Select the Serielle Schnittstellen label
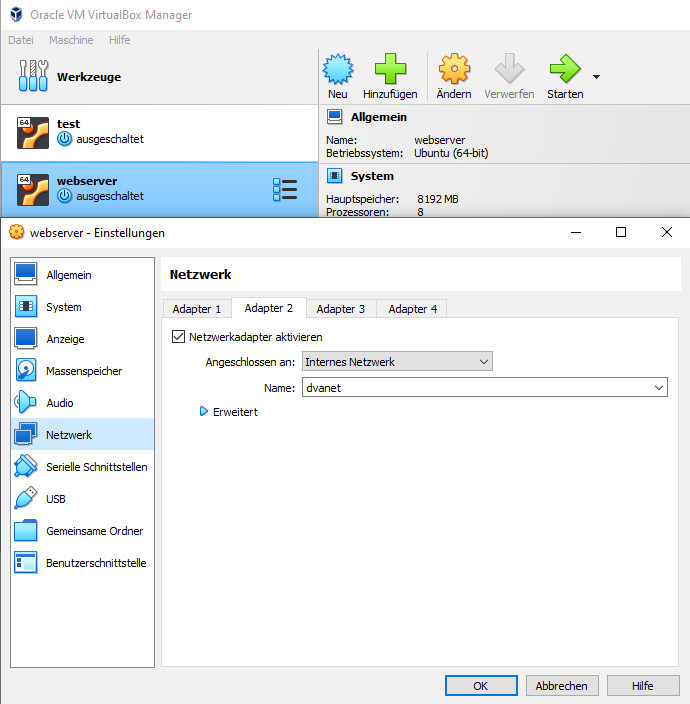 click(x=97, y=467)
